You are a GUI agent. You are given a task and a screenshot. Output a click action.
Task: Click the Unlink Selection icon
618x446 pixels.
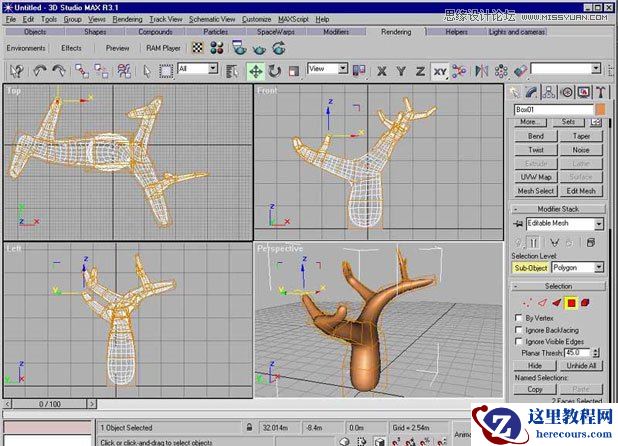point(101,71)
